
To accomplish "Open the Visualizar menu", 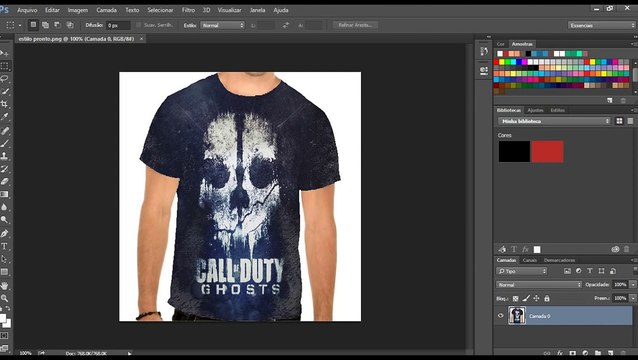I will (229, 10).
